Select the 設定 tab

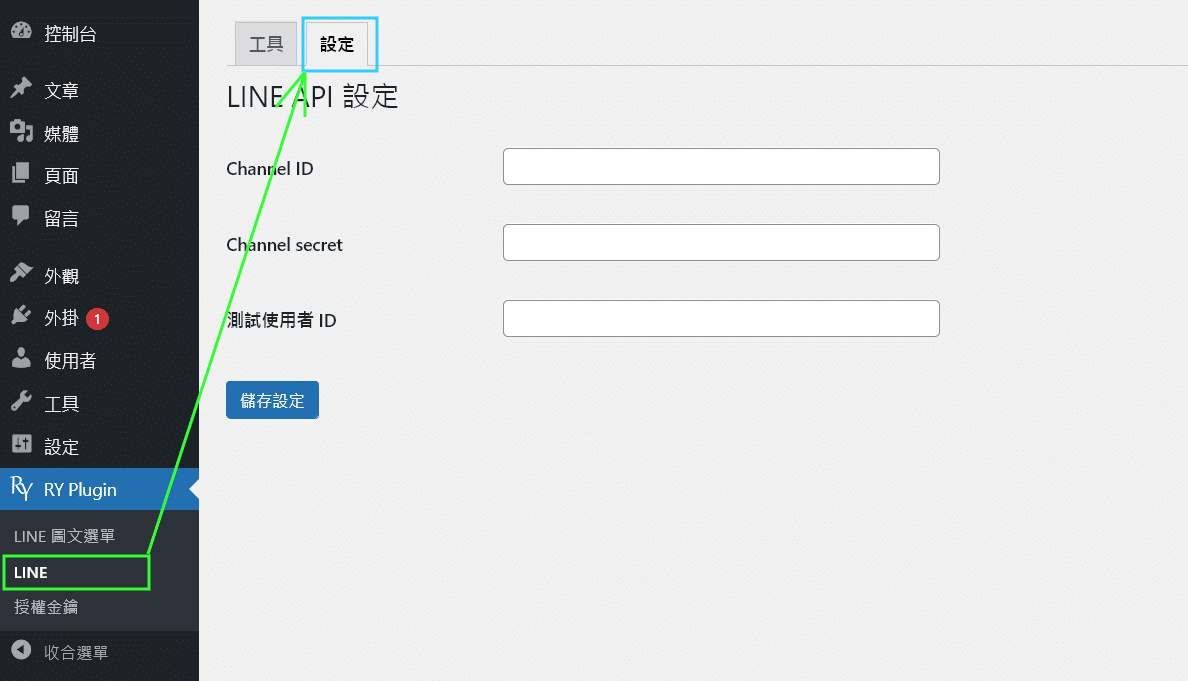pos(337,45)
